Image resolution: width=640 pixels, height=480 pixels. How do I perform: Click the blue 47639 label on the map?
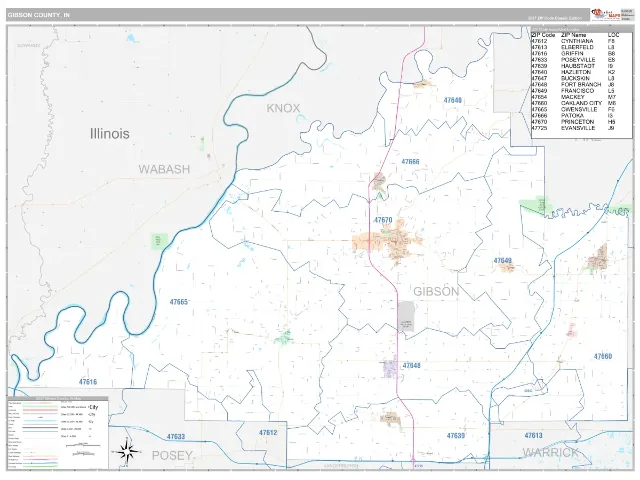coord(456,436)
